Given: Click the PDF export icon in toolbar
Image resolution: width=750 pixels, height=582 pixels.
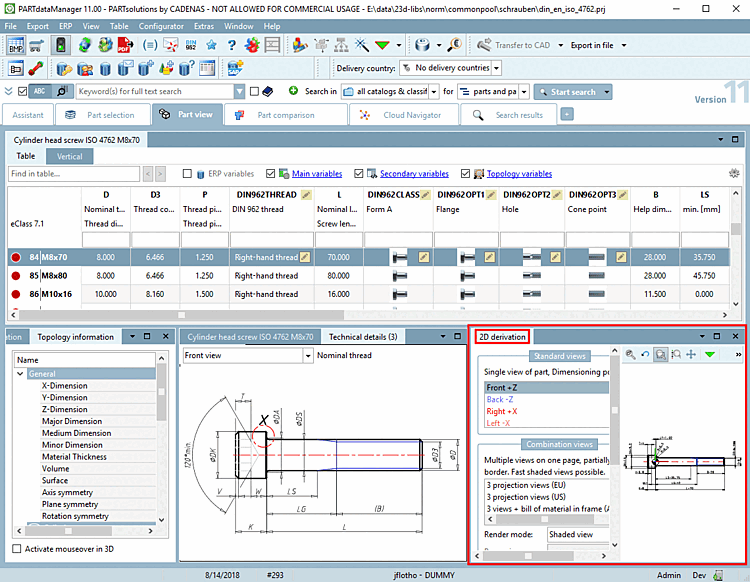Looking at the screenshot, I should pos(124,45).
